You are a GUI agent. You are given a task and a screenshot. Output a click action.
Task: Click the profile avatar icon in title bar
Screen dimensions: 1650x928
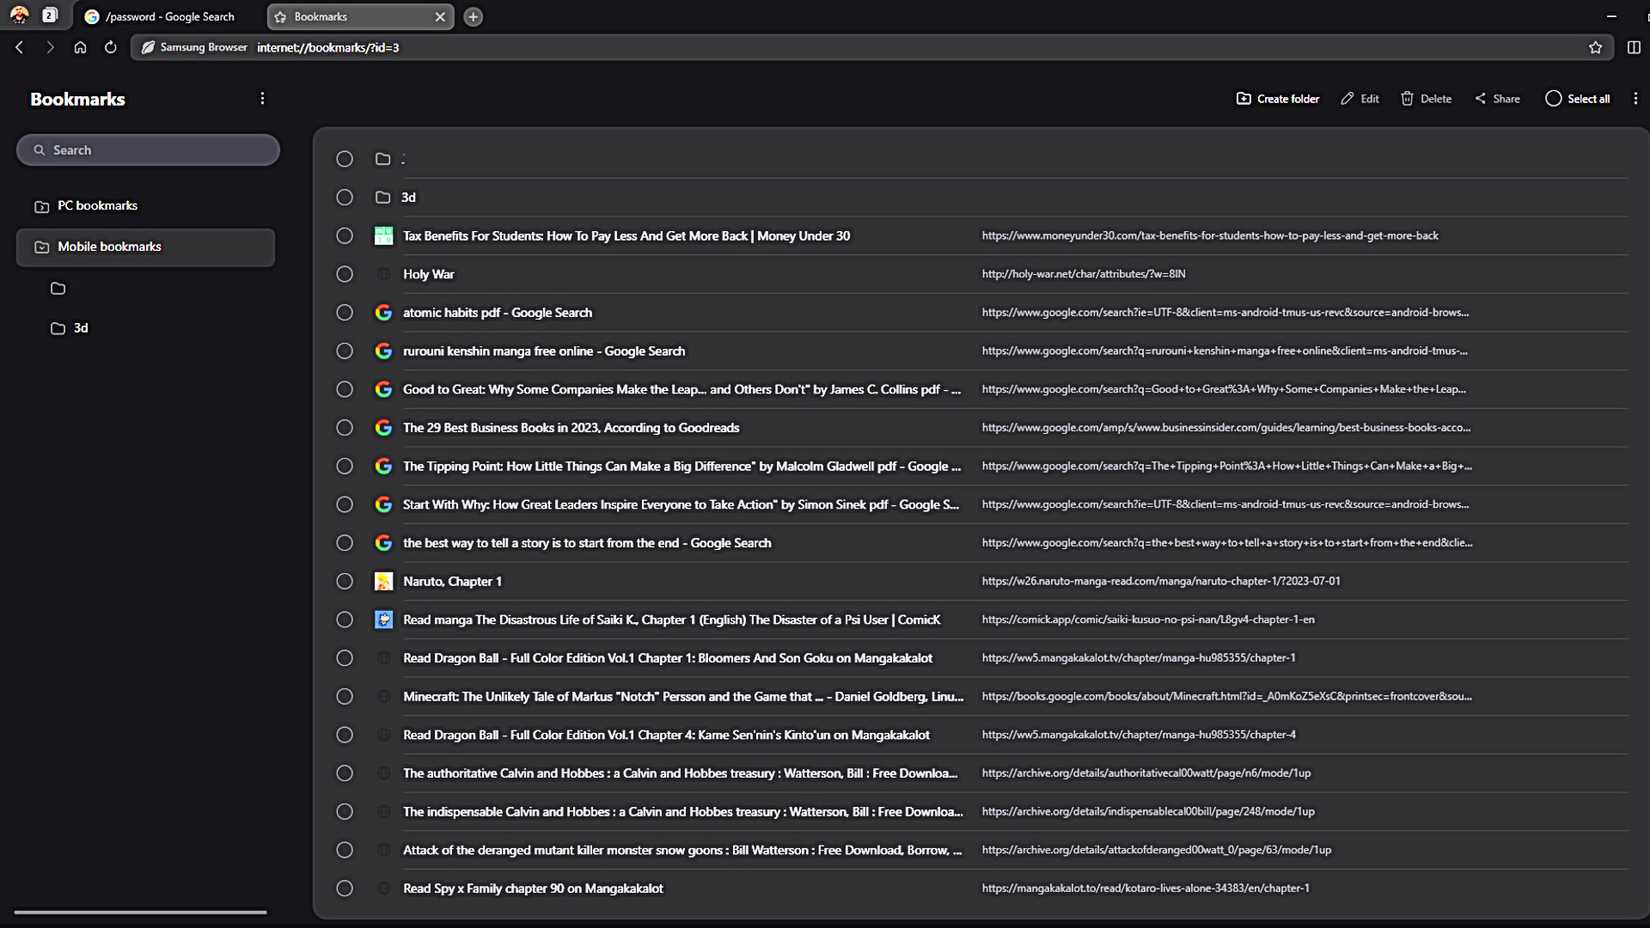click(19, 15)
